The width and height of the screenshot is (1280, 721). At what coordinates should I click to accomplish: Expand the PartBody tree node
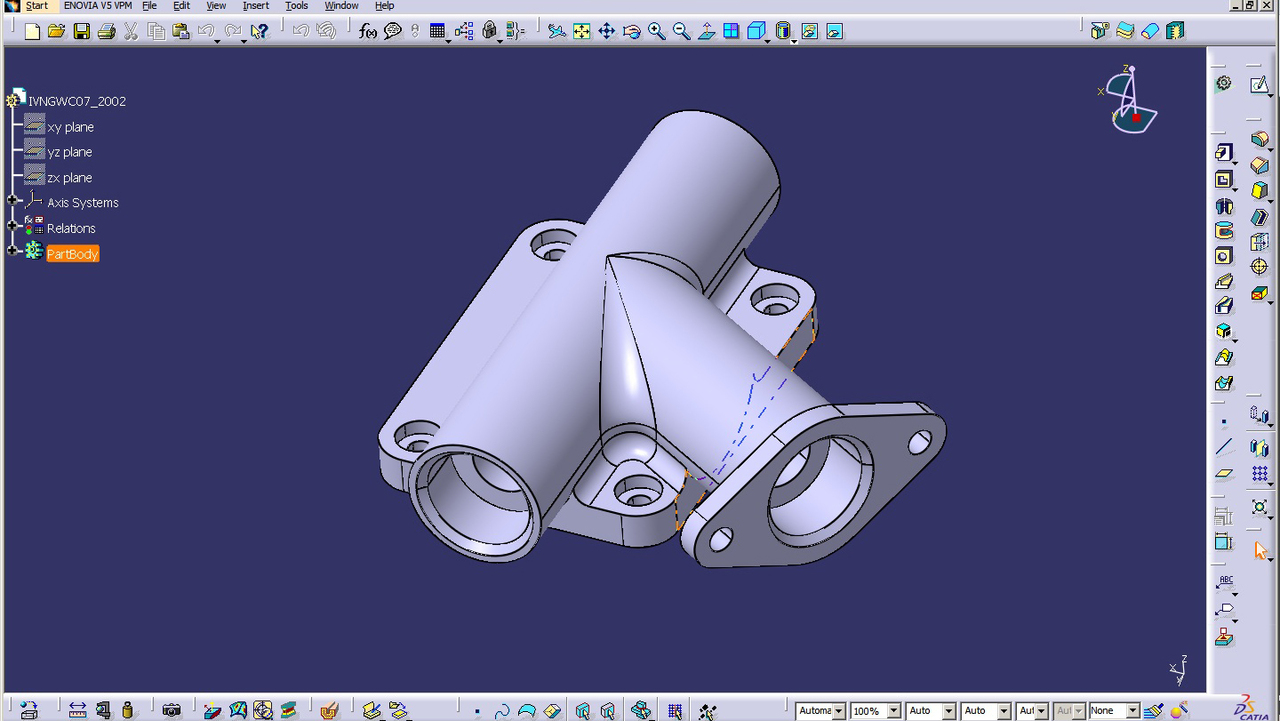[x=13, y=251]
